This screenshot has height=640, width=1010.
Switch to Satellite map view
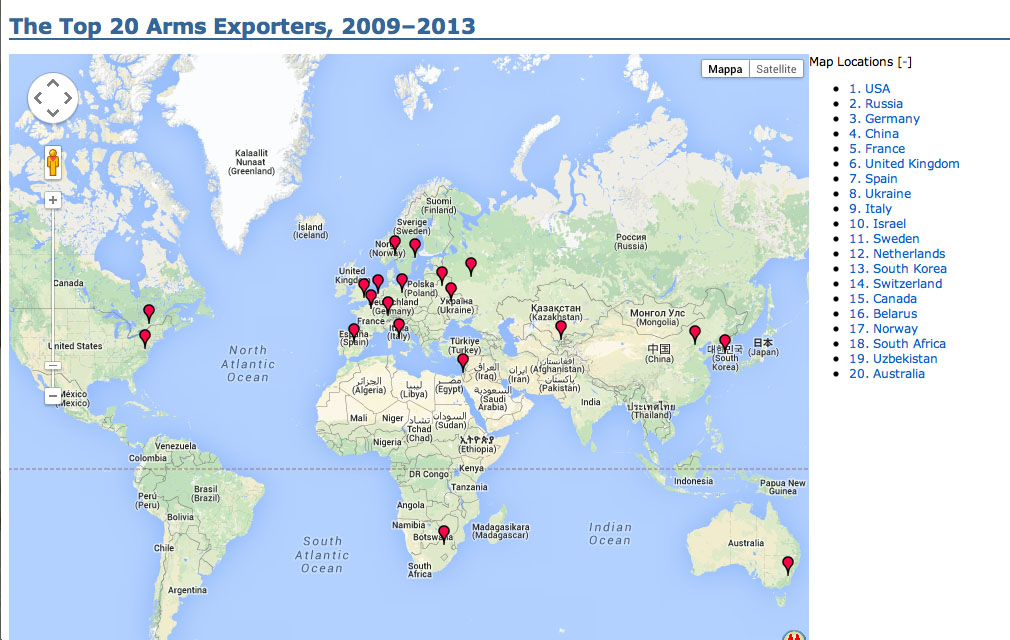coord(776,69)
